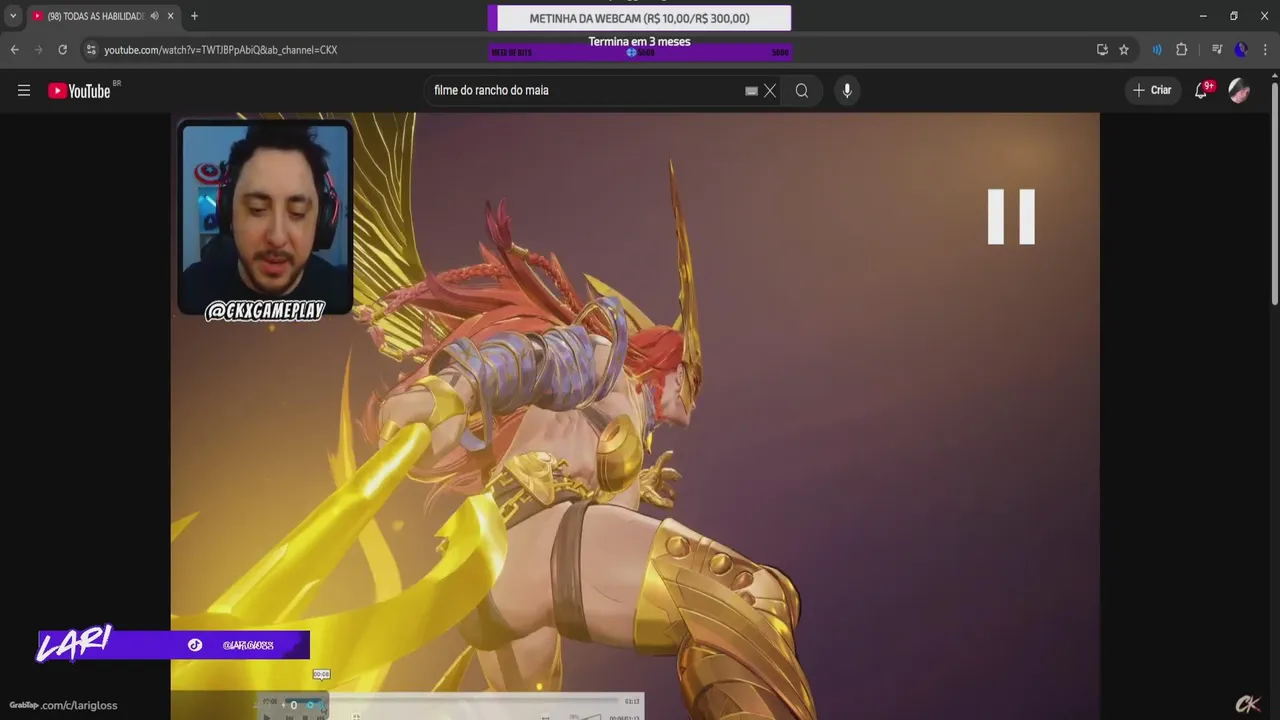The width and height of the screenshot is (1280, 720).
Task: Open the blue sound-waves extension
Action: click(1157, 50)
